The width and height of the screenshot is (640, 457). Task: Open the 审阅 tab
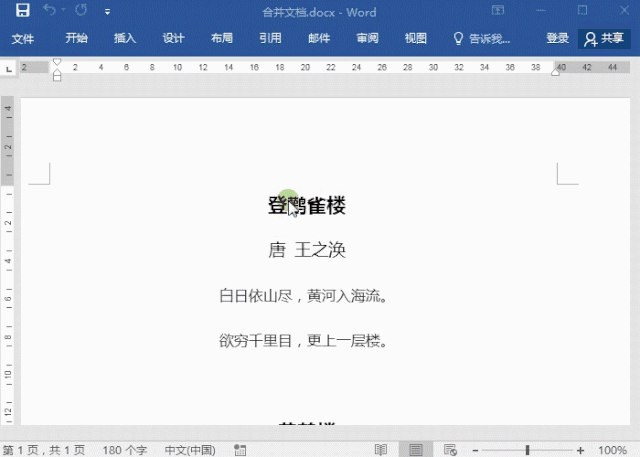367,38
